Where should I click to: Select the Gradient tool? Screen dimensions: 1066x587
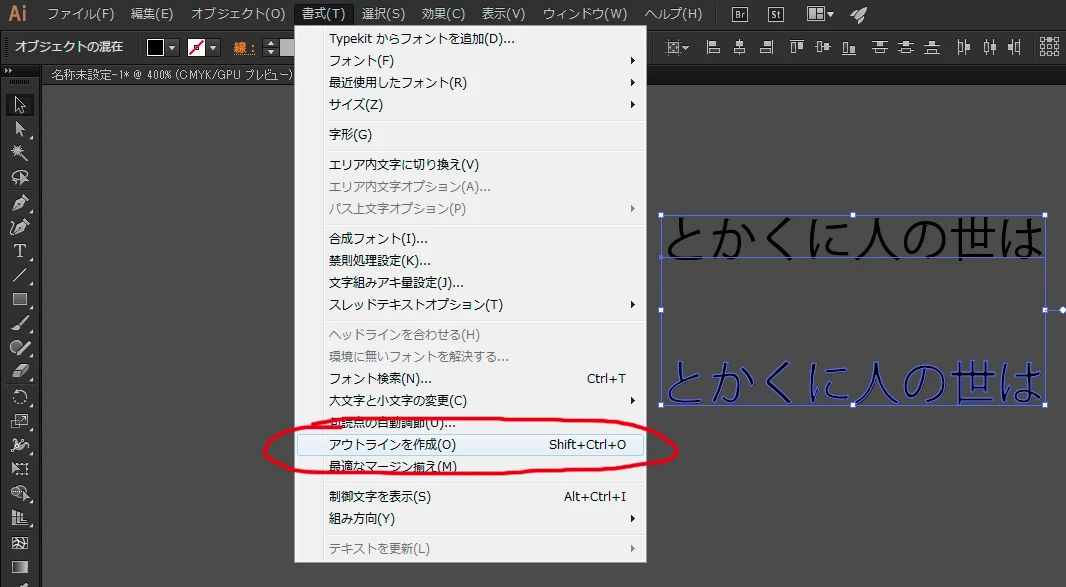tap(20, 567)
